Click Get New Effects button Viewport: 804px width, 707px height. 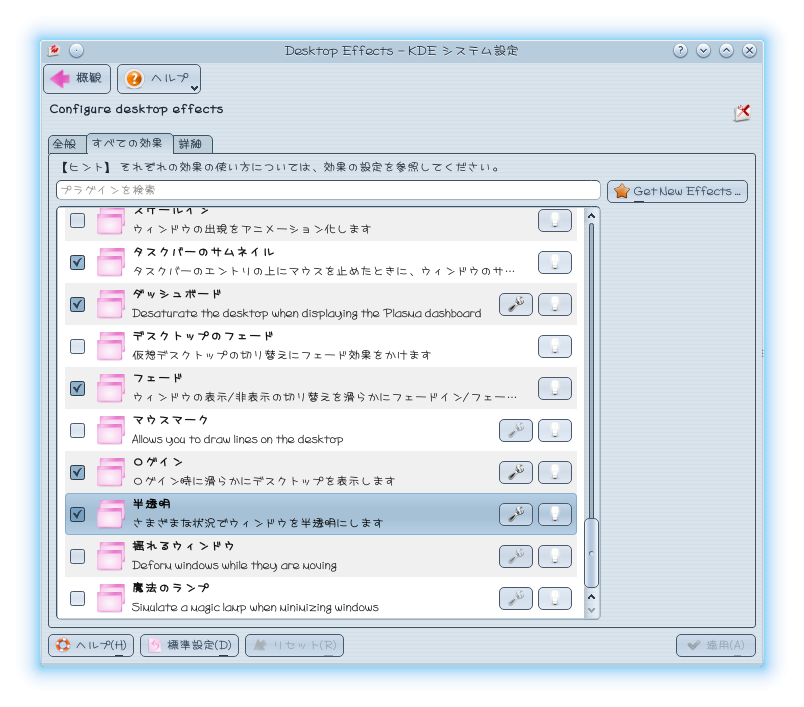click(677, 191)
